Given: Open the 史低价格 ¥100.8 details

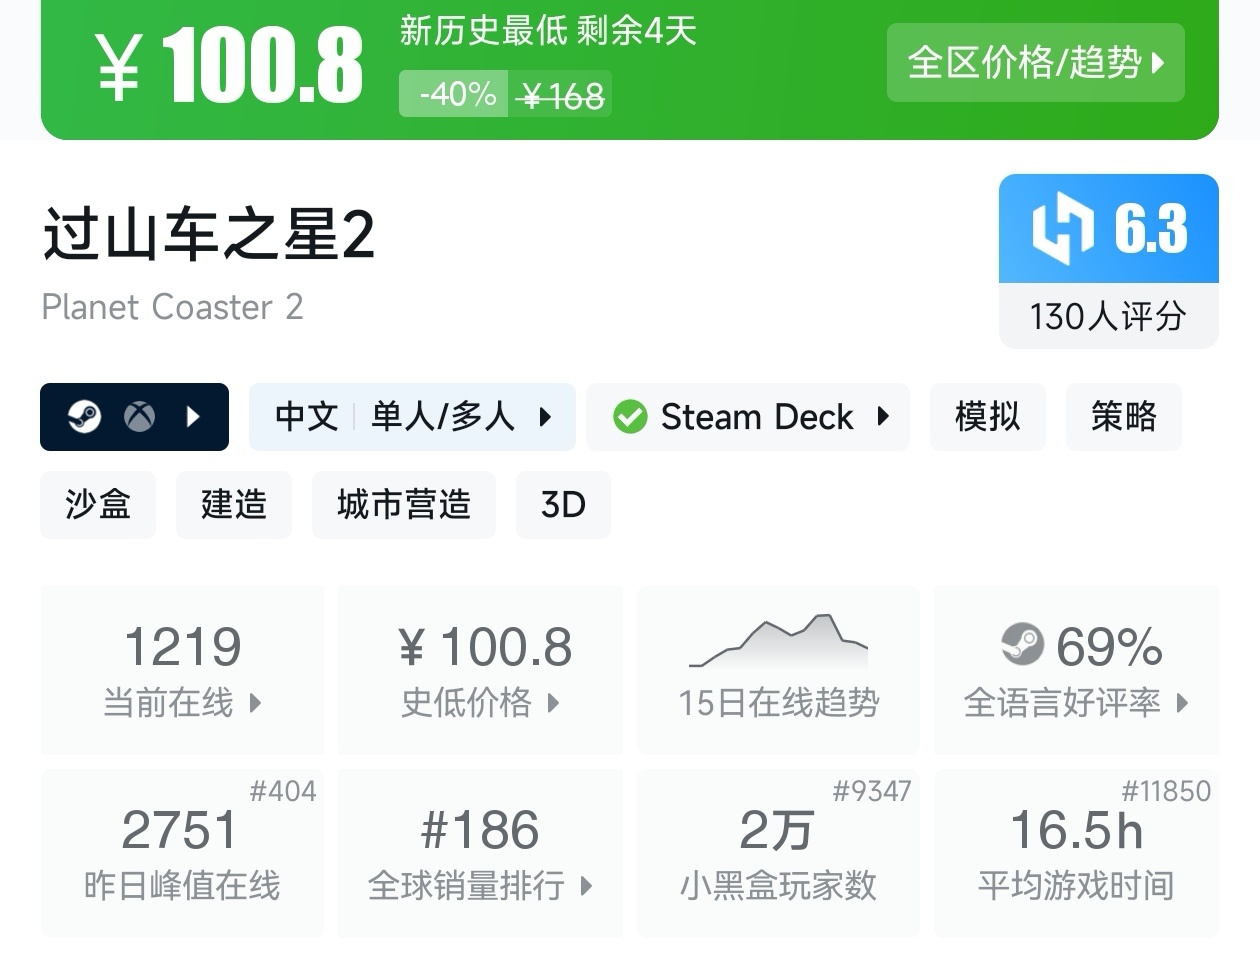Looking at the screenshot, I should pyautogui.click(x=481, y=670).
